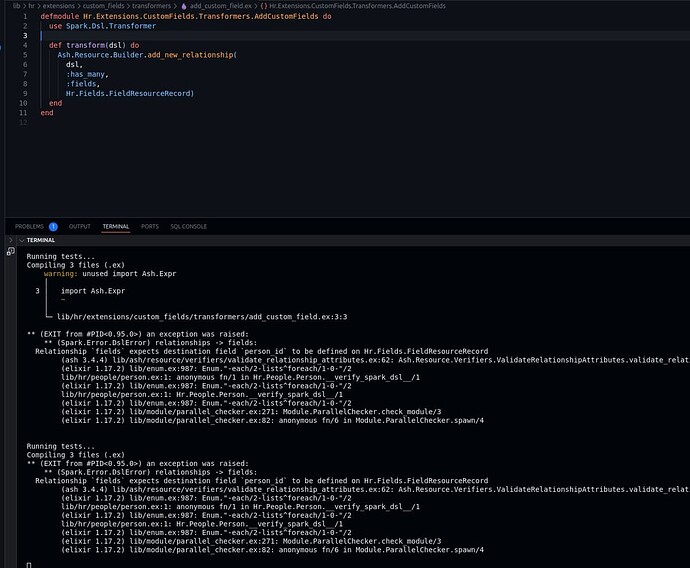Click the Elixir drop icon in breadcrumb

184,6
